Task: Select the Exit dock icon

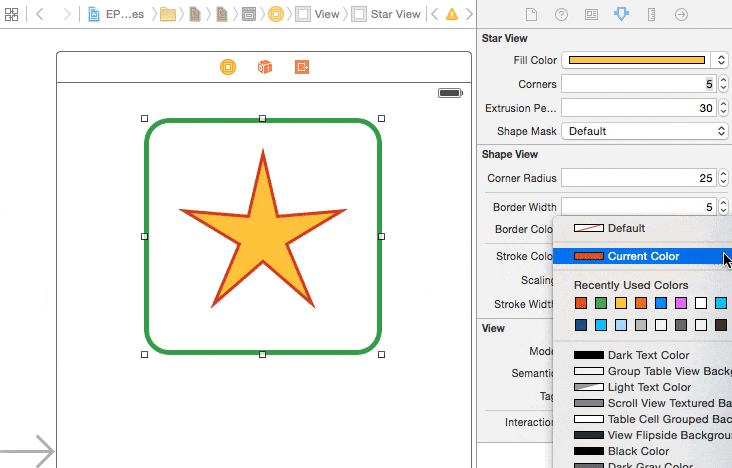Action: tap(302, 67)
